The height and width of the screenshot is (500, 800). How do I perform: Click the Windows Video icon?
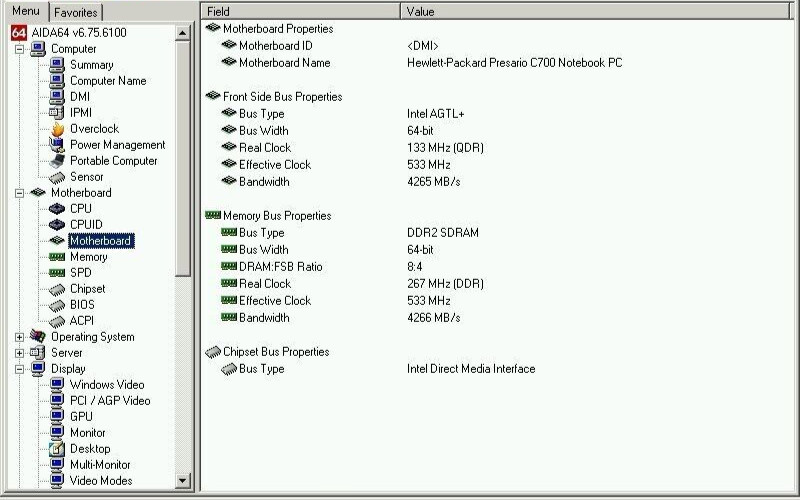tap(57, 385)
